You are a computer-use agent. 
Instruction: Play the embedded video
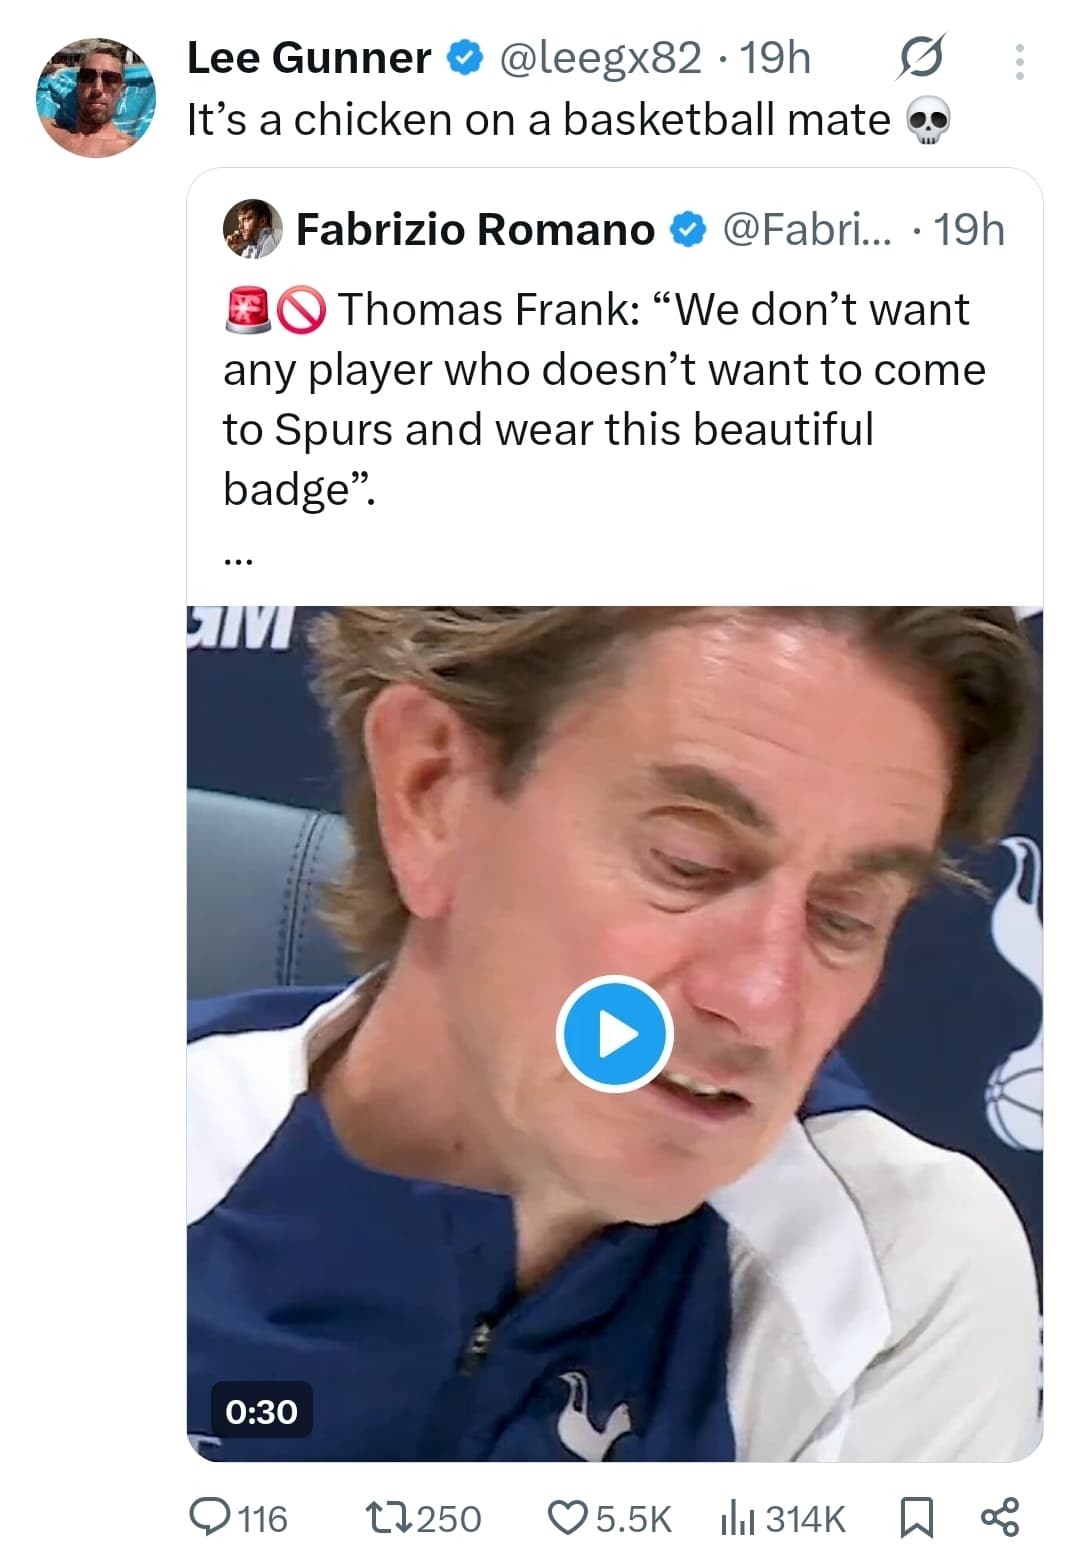(614, 1034)
